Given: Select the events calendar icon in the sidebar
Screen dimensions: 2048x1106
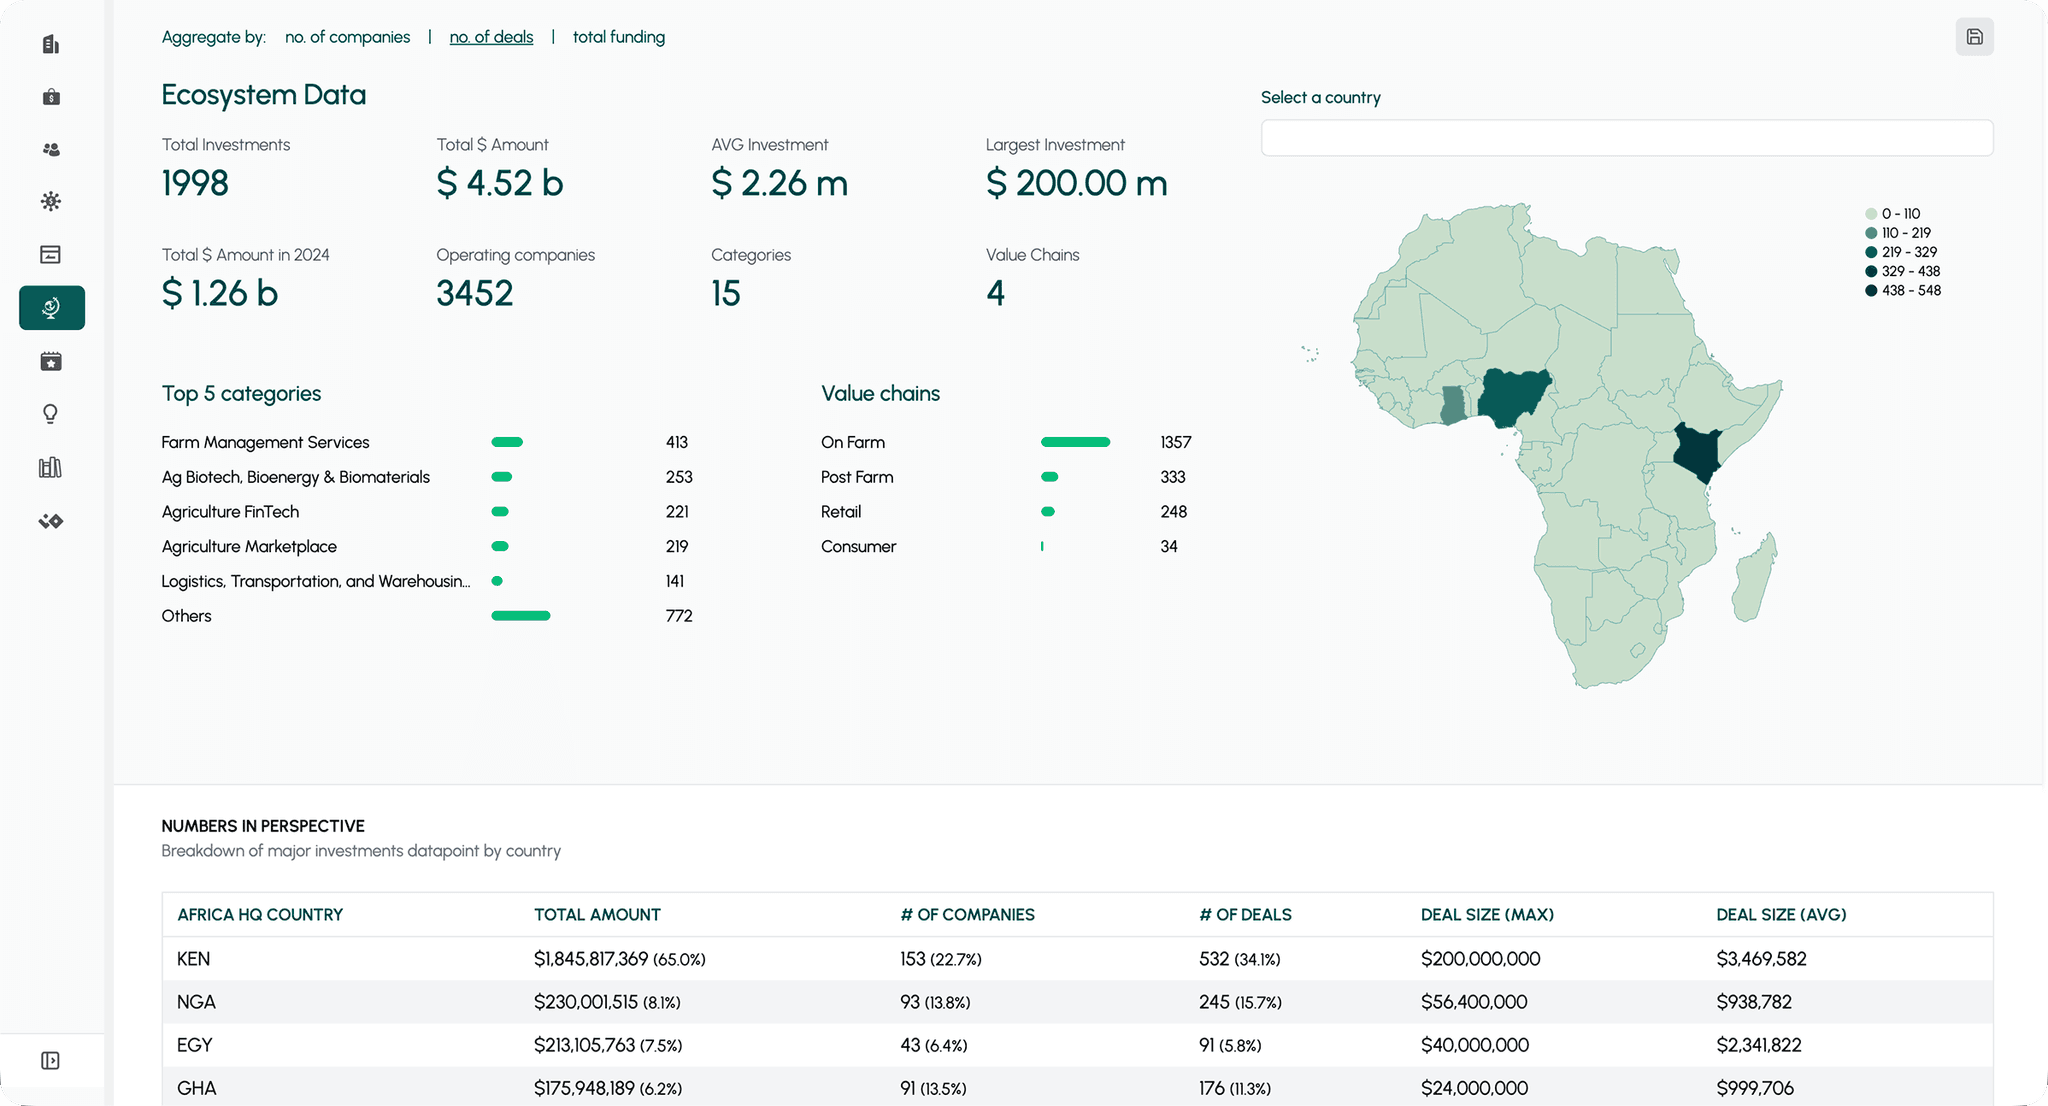Looking at the screenshot, I should point(51,361).
